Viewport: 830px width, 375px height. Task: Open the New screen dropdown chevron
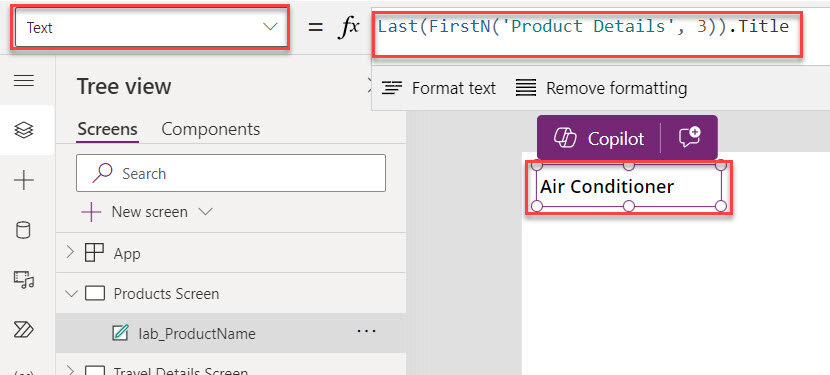click(205, 212)
